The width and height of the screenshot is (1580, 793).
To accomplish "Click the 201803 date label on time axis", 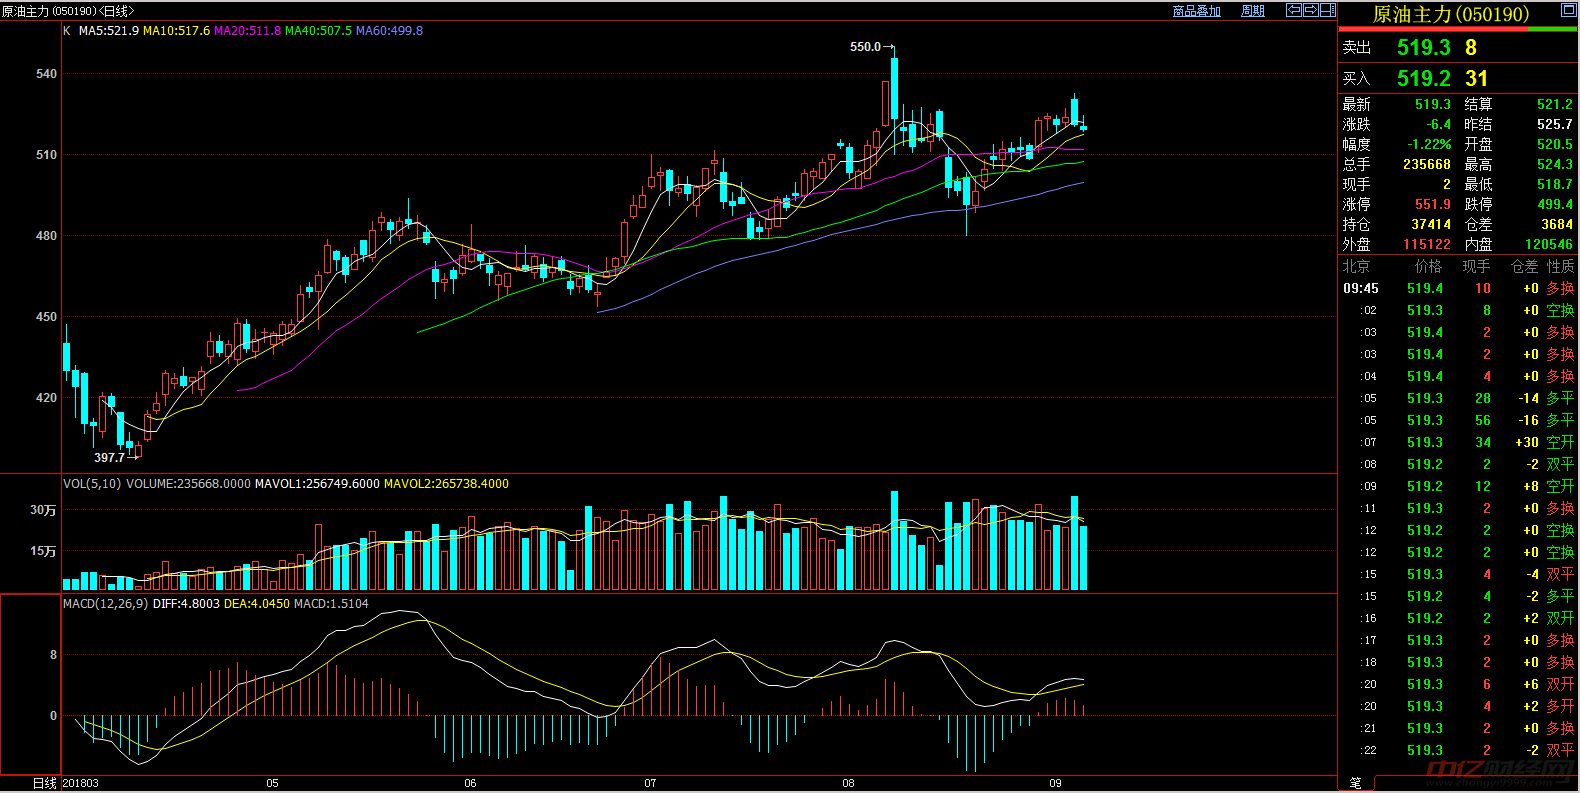I will (81, 783).
